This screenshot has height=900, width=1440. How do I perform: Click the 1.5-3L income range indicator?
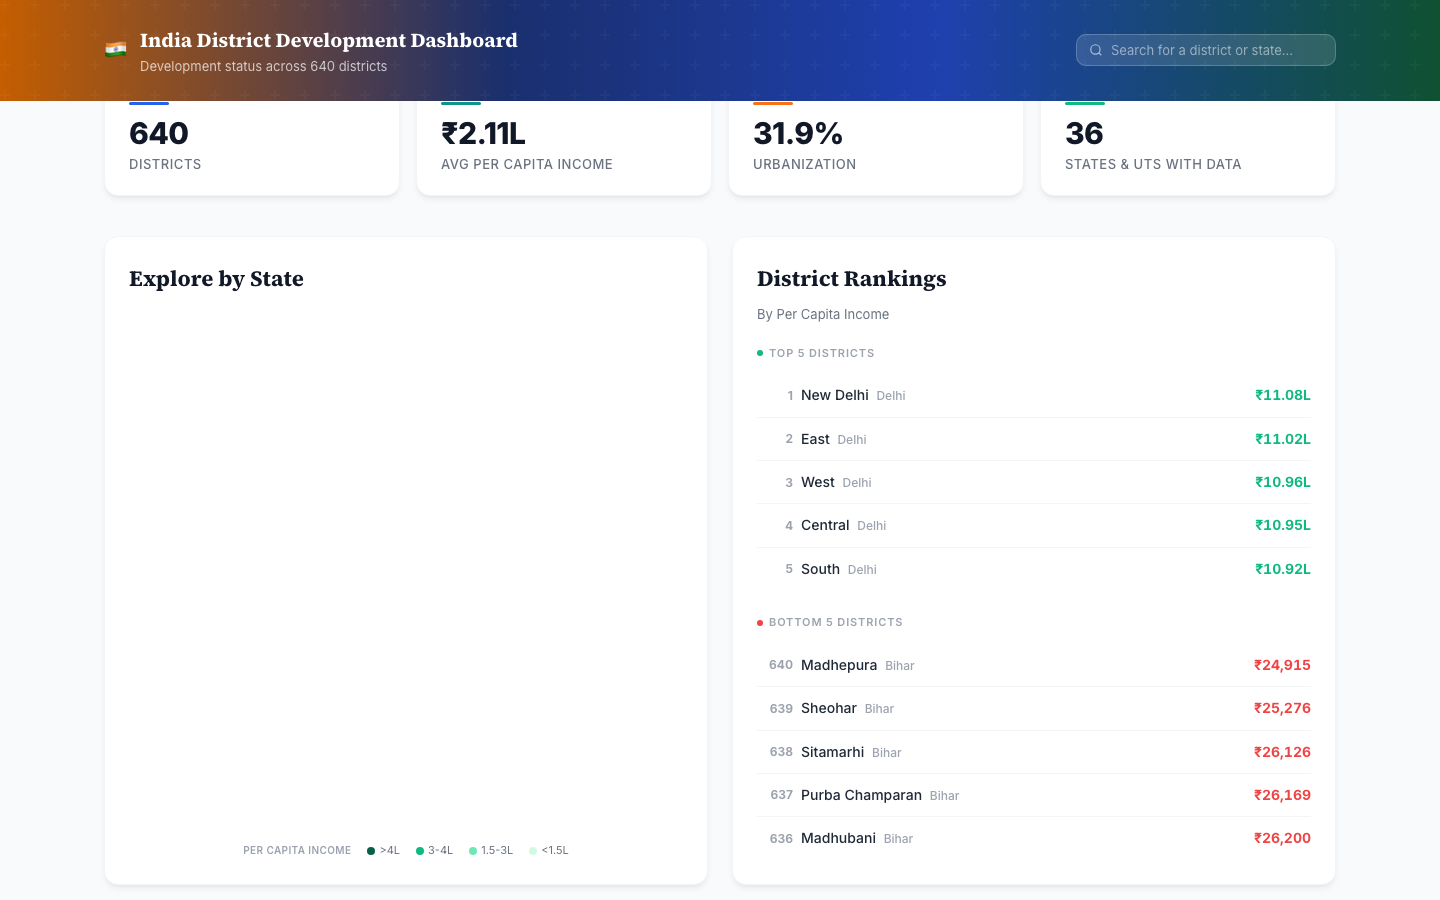[491, 850]
